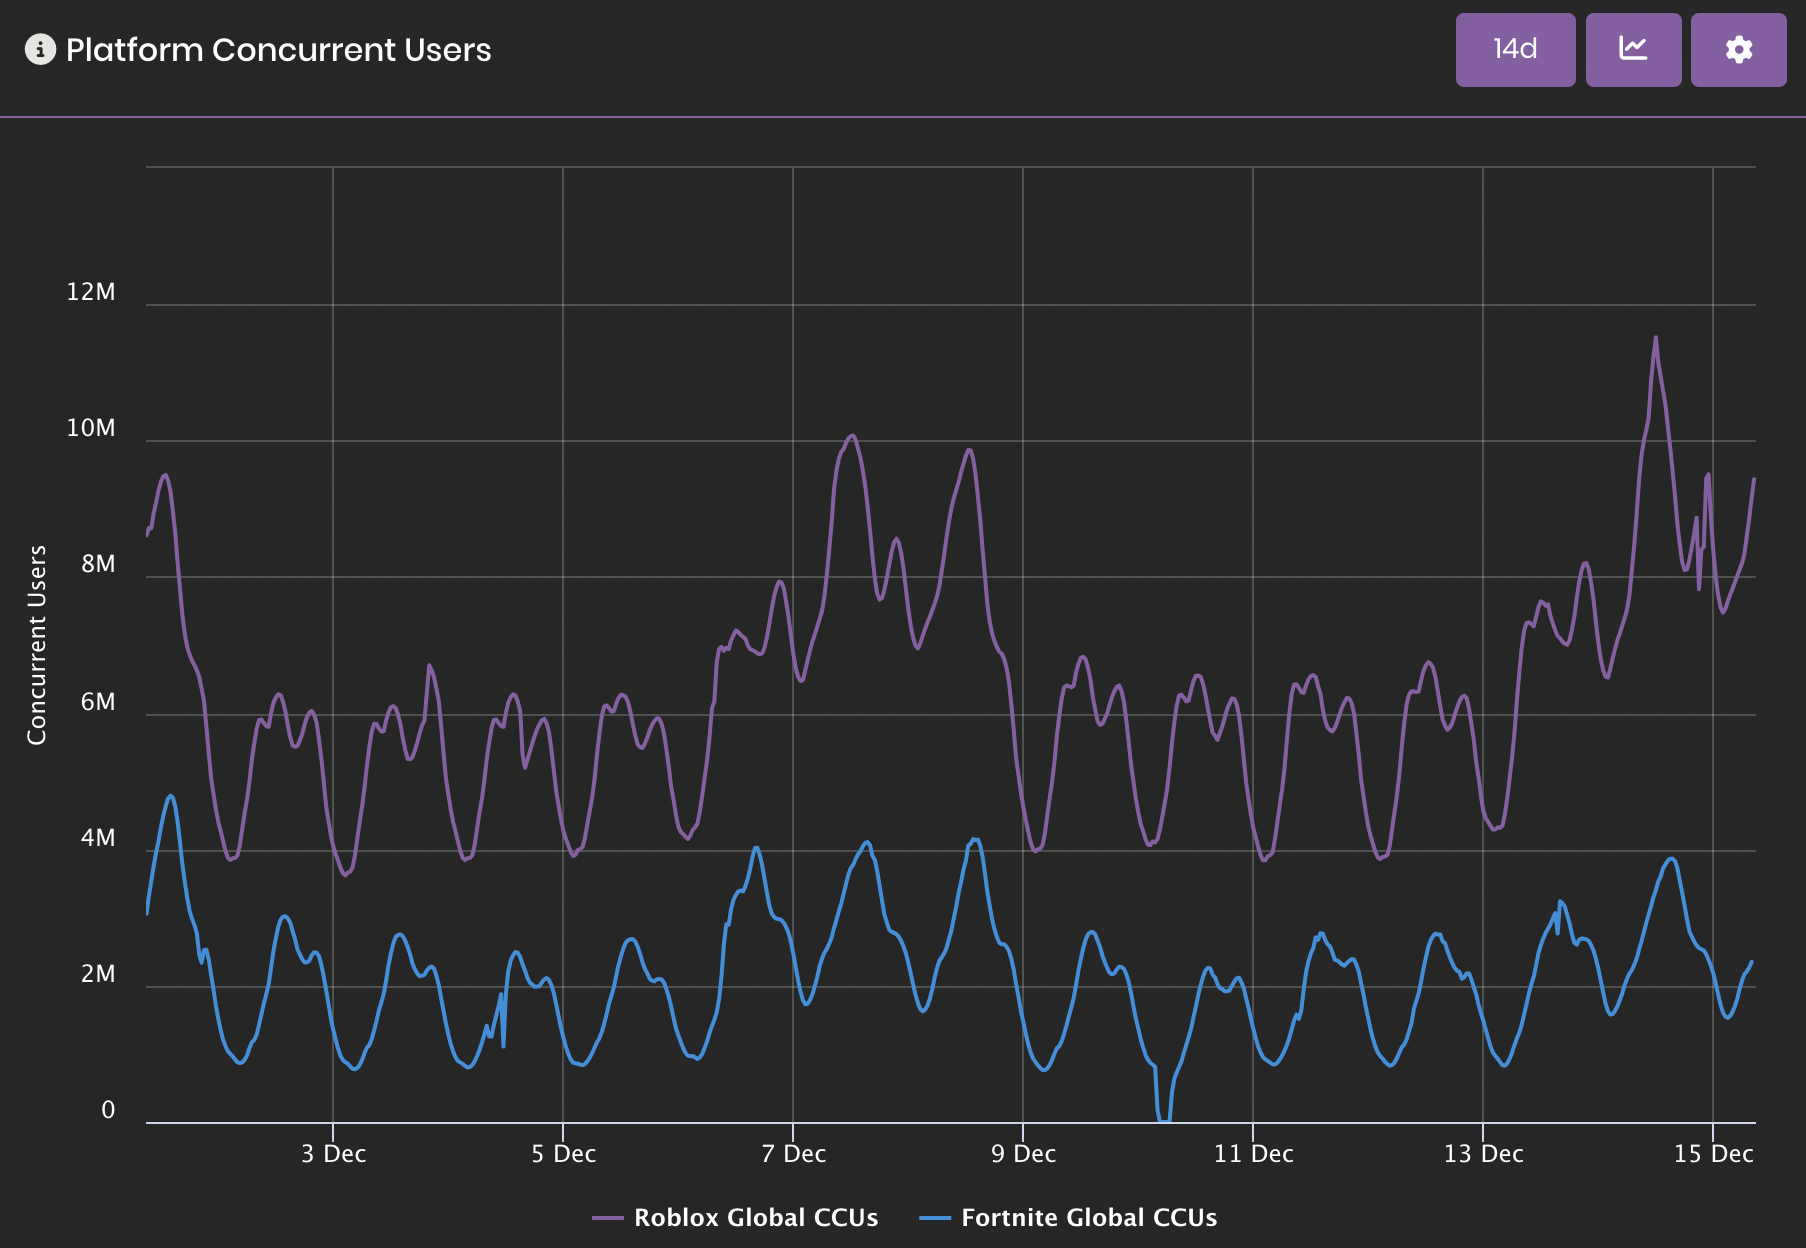This screenshot has height=1248, width=1806.
Task: Click the 4M y-axis label
Action: (x=98, y=838)
